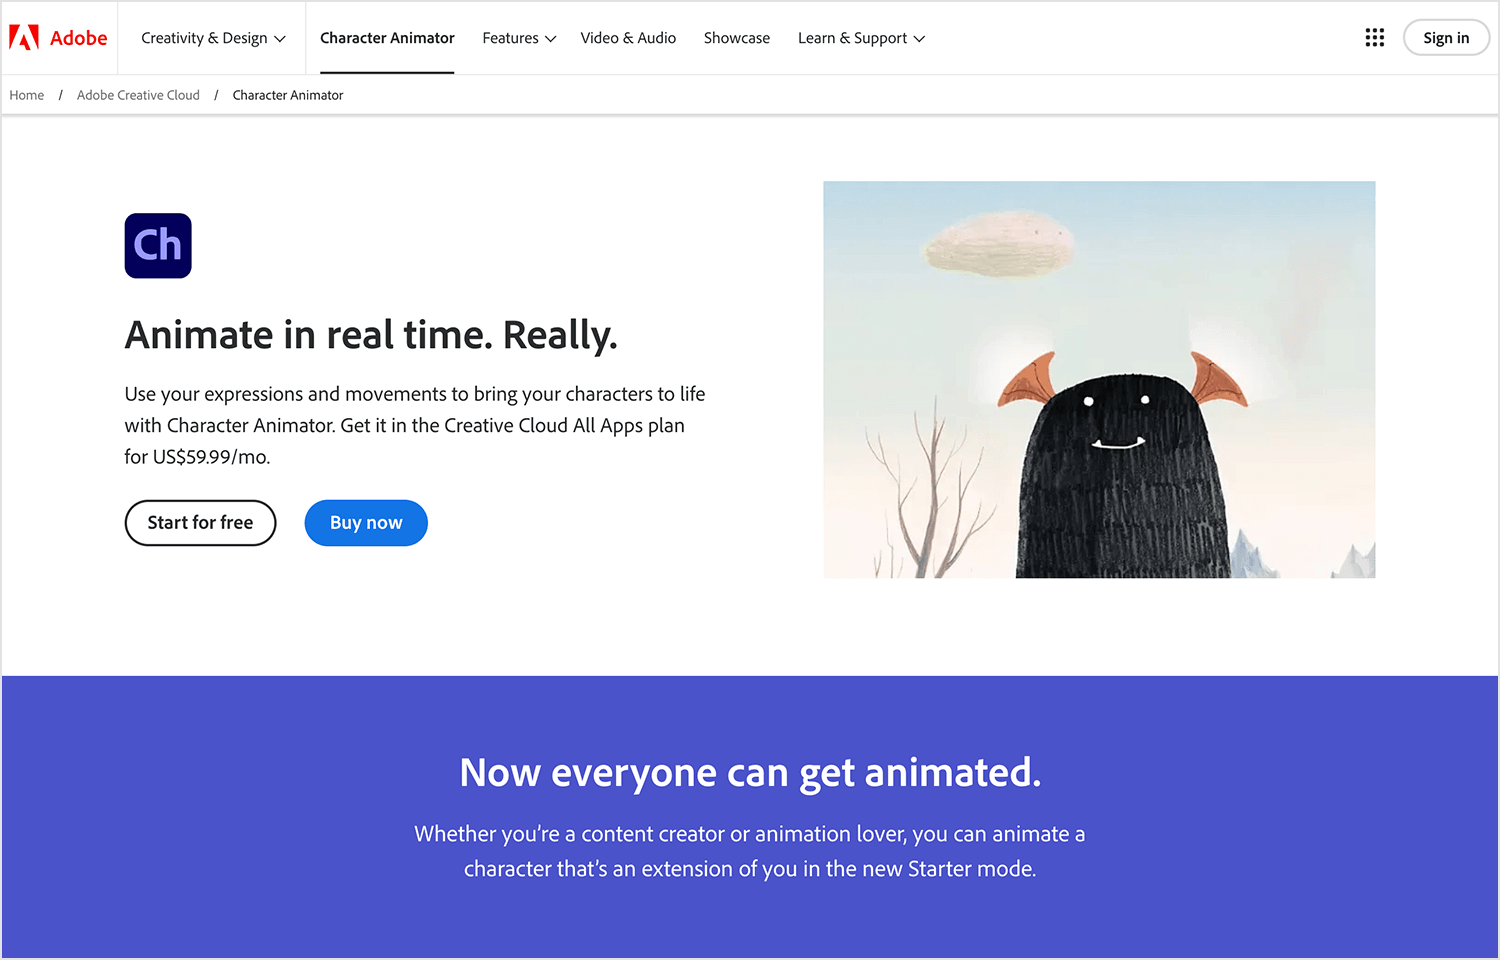Click the Character Animator breadcrumb text
Screen dimensions: 1500x960
click(x=288, y=95)
